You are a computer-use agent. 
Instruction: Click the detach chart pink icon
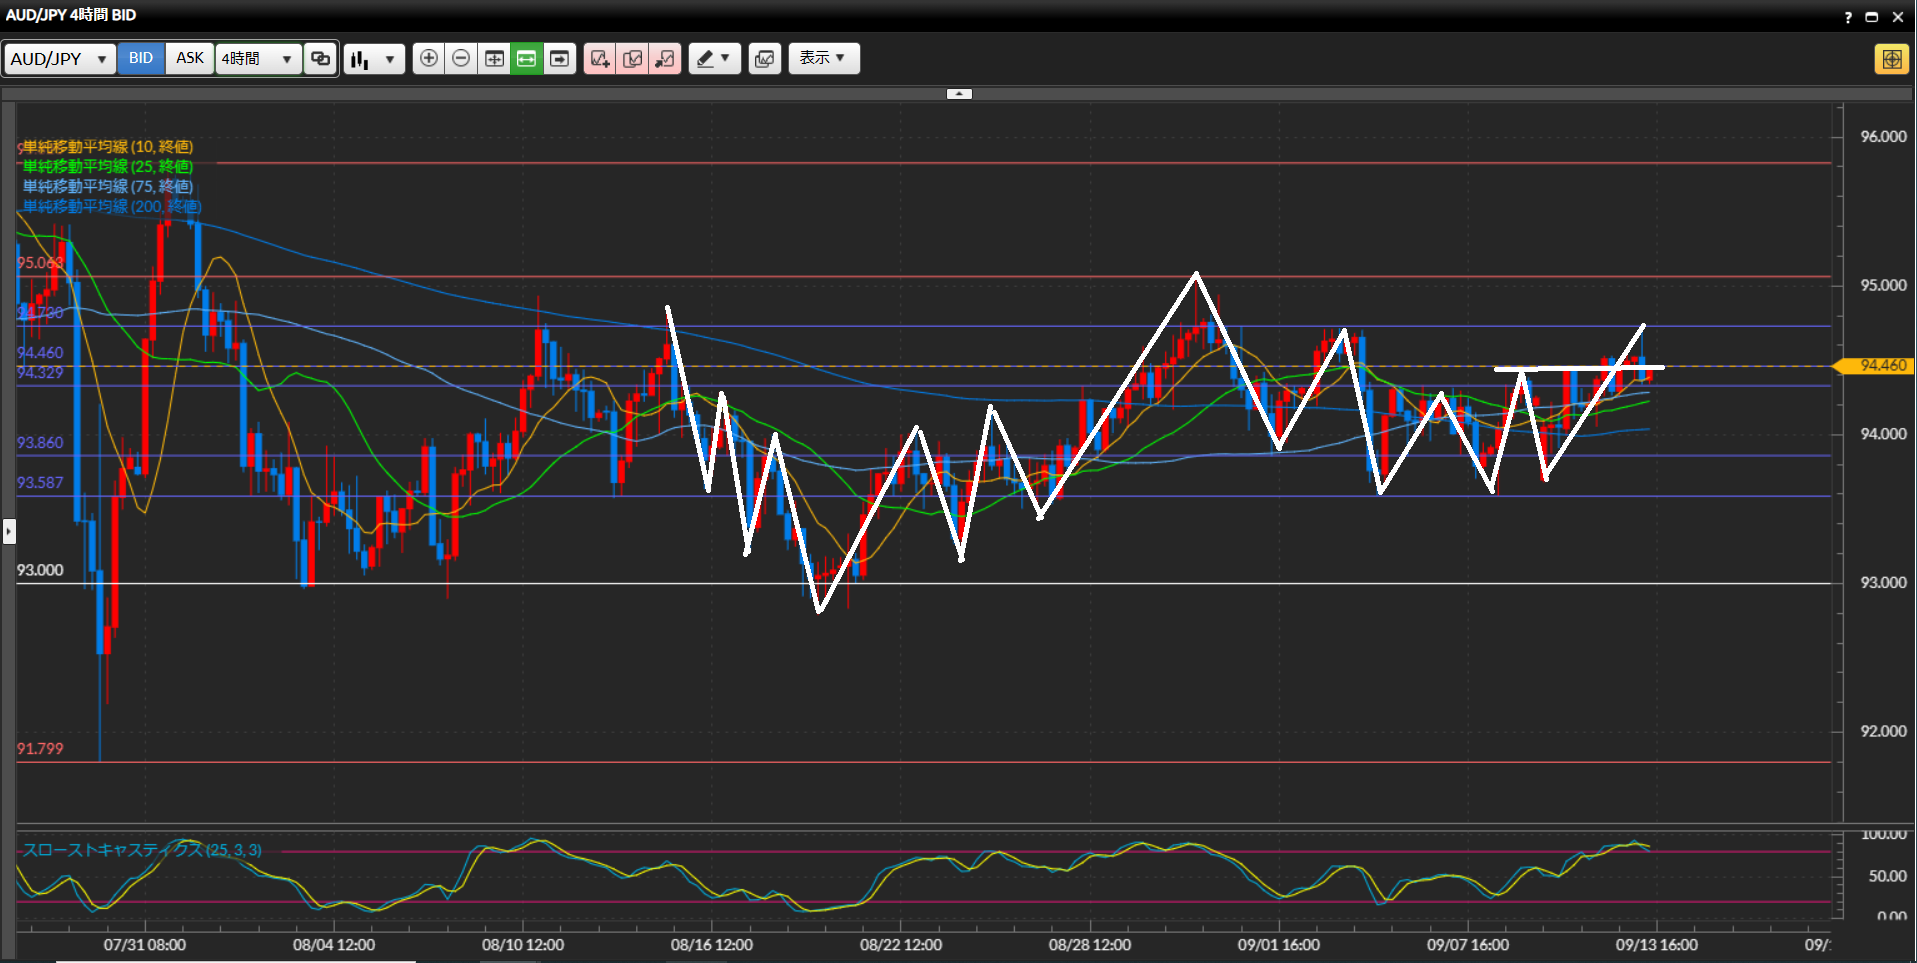click(665, 59)
